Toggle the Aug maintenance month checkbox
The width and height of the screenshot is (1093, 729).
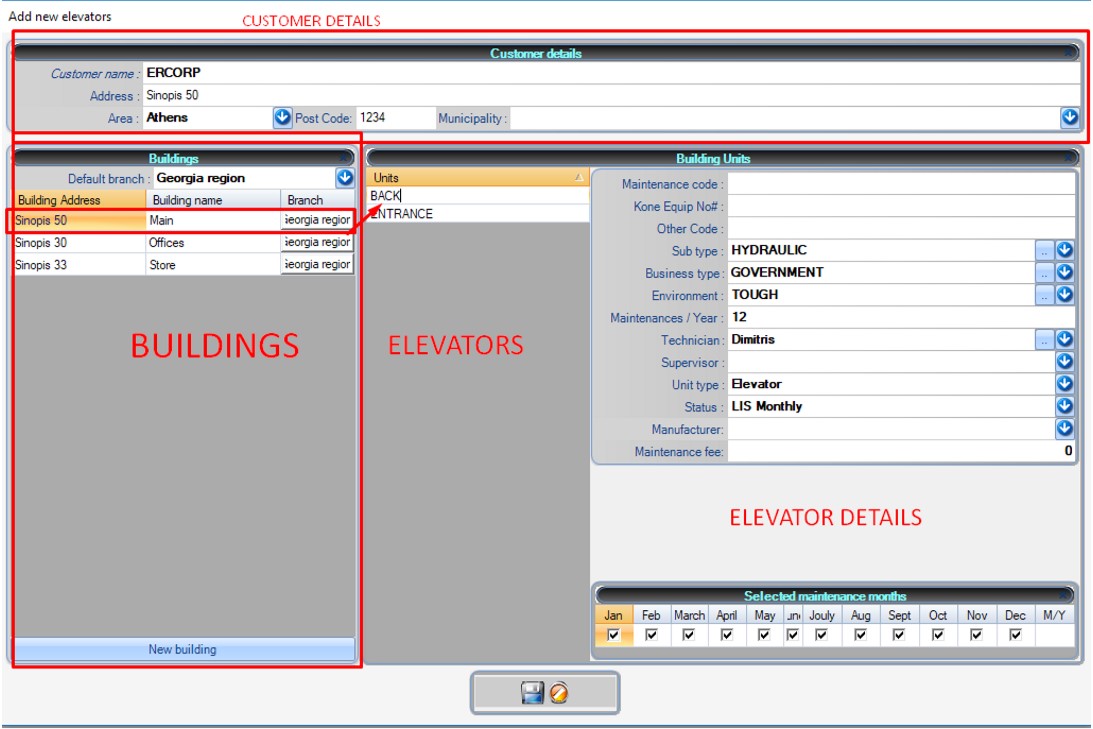pos(860,635)
